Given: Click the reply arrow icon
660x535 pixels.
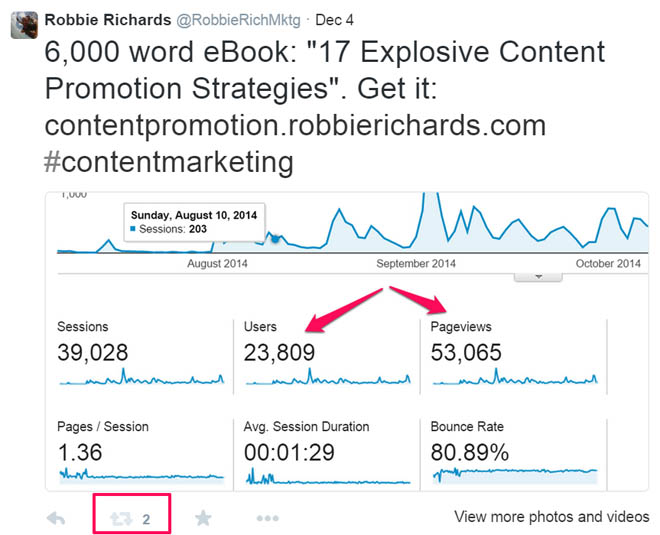Looking at the screenshot, I should pyautogui.click(x=57, y=518).
